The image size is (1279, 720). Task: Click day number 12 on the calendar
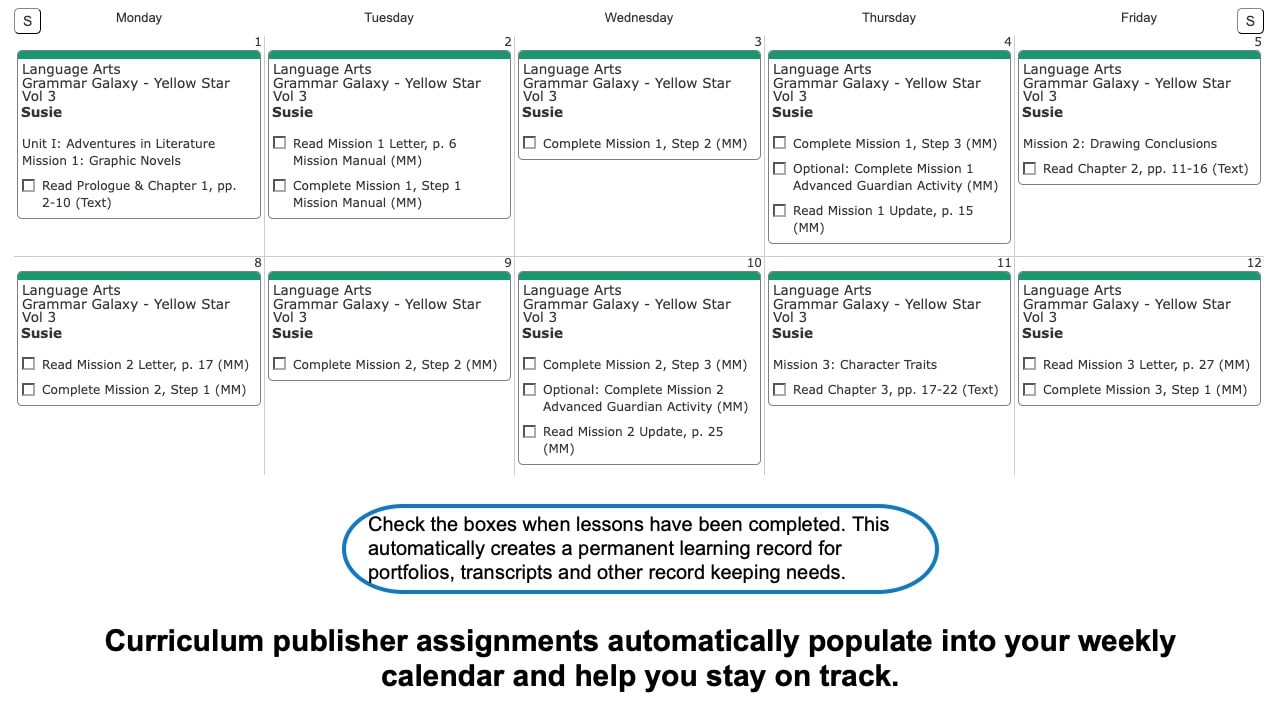(1254, 263)
